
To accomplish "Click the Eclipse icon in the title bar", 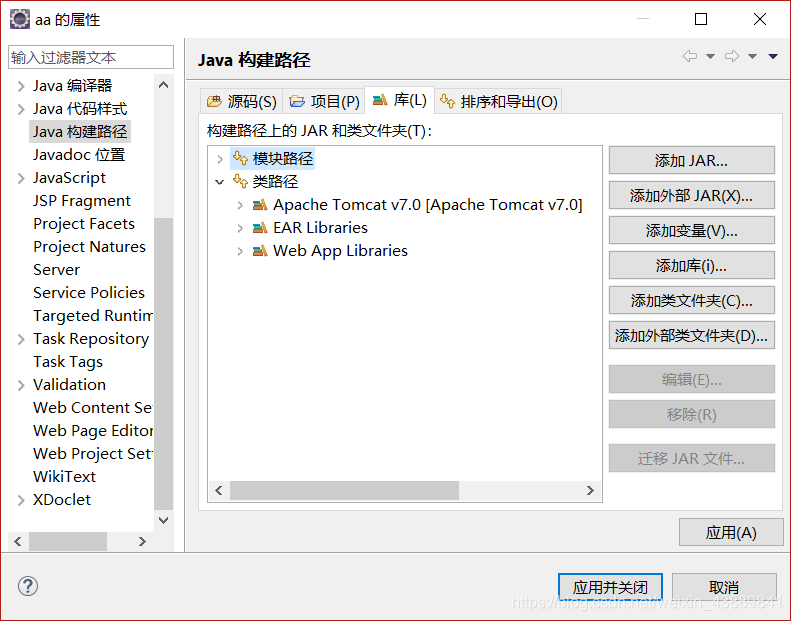I will point(20,19).
